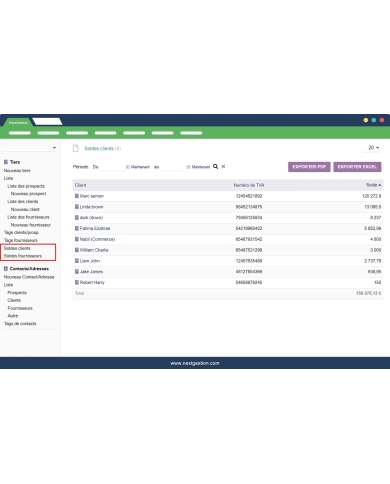
Task: Click the Exporter Excel button
Action: [x=357, y=167]
